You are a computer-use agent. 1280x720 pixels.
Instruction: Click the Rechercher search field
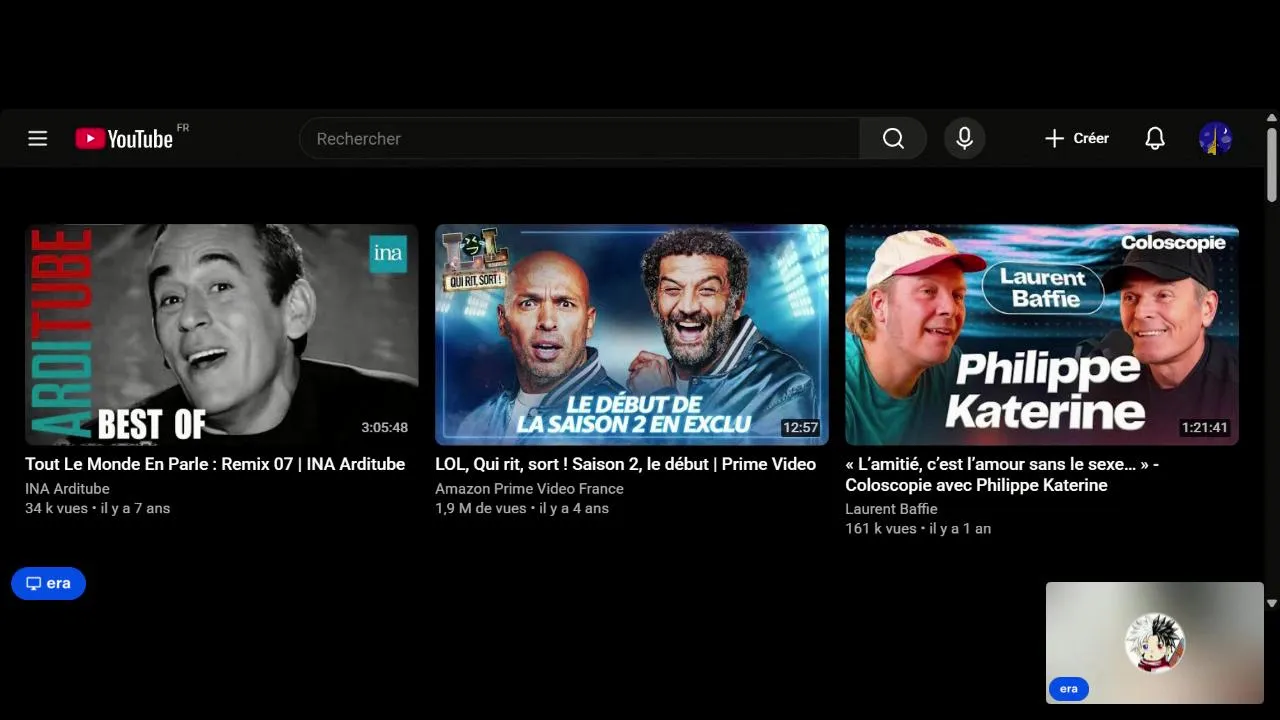pyautogui.click(x=580, y=138)
